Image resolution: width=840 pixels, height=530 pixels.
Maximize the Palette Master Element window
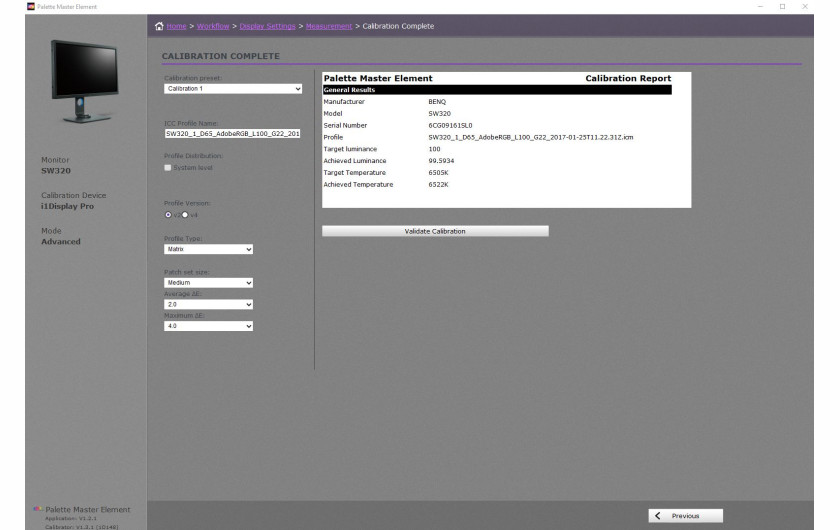point(783,6)
